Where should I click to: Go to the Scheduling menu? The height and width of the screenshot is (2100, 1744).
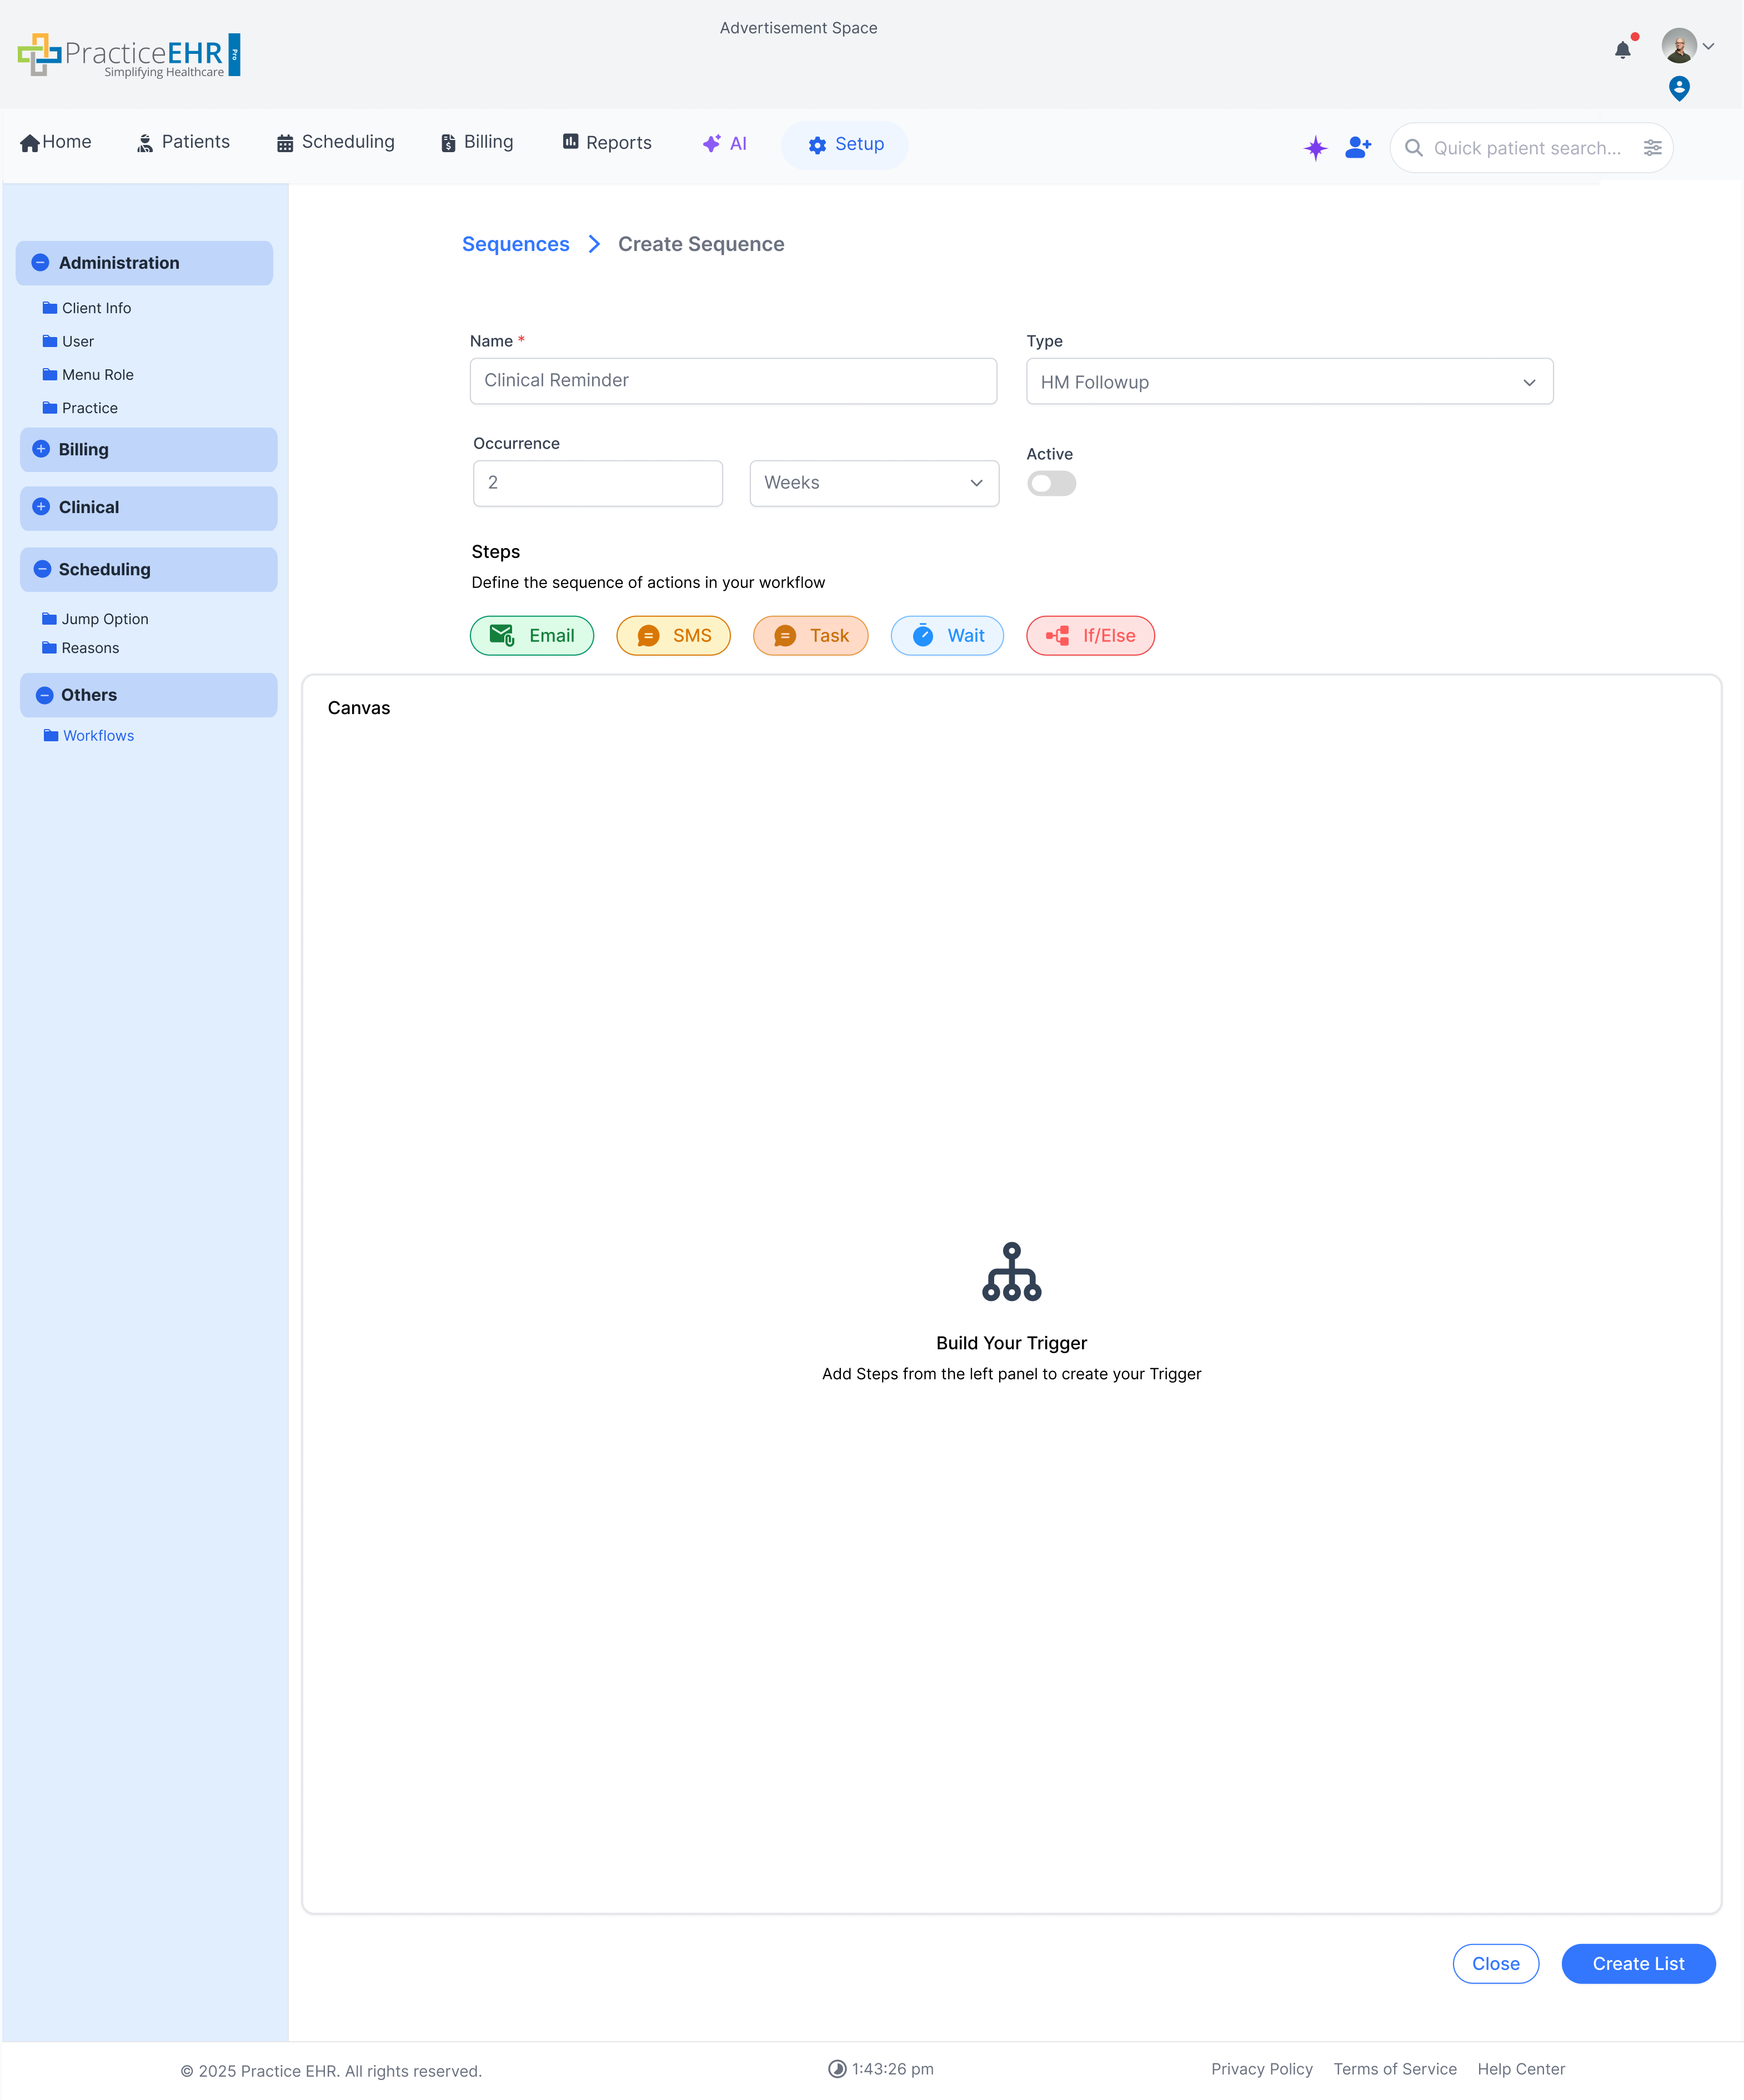tap(336, 142)
